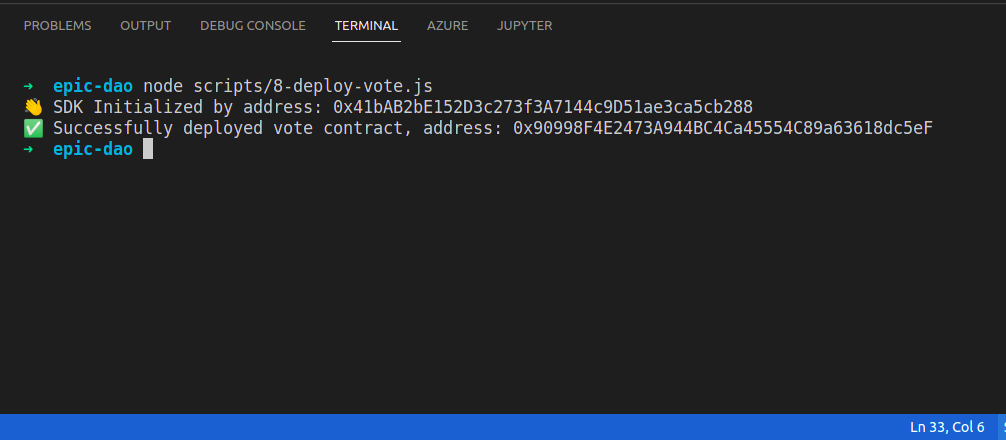Click the green arrow on the last prompt line
Screen dimensions: 1006x440
coord(28,149)
